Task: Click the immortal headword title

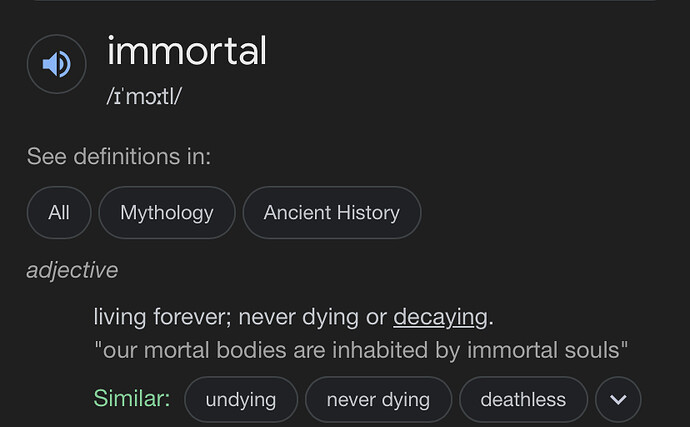Action: click(187, 51)
